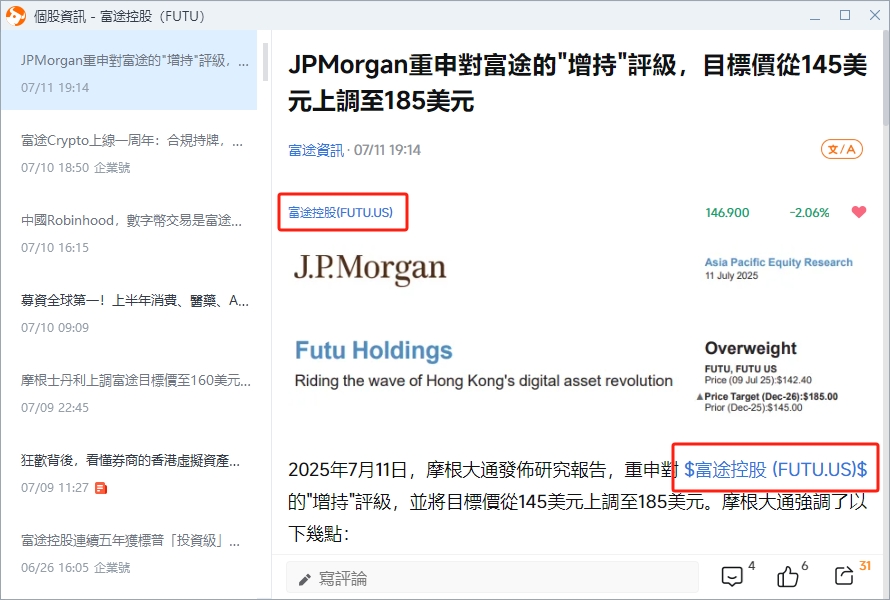Screen dimensions: 890x600
Task: Click the 06/26 16:05 企業號 timestamp
Action: click(x=75, y=568)
